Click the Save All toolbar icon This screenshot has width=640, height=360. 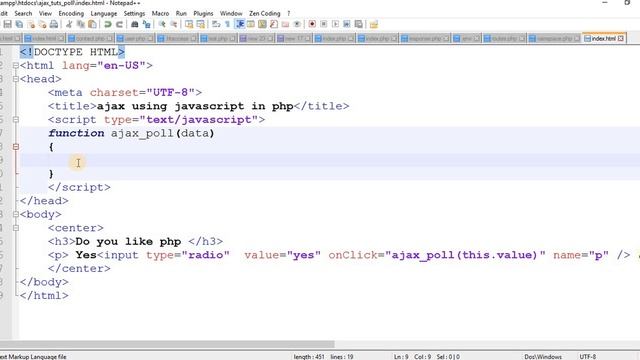[x=19, y=24]
